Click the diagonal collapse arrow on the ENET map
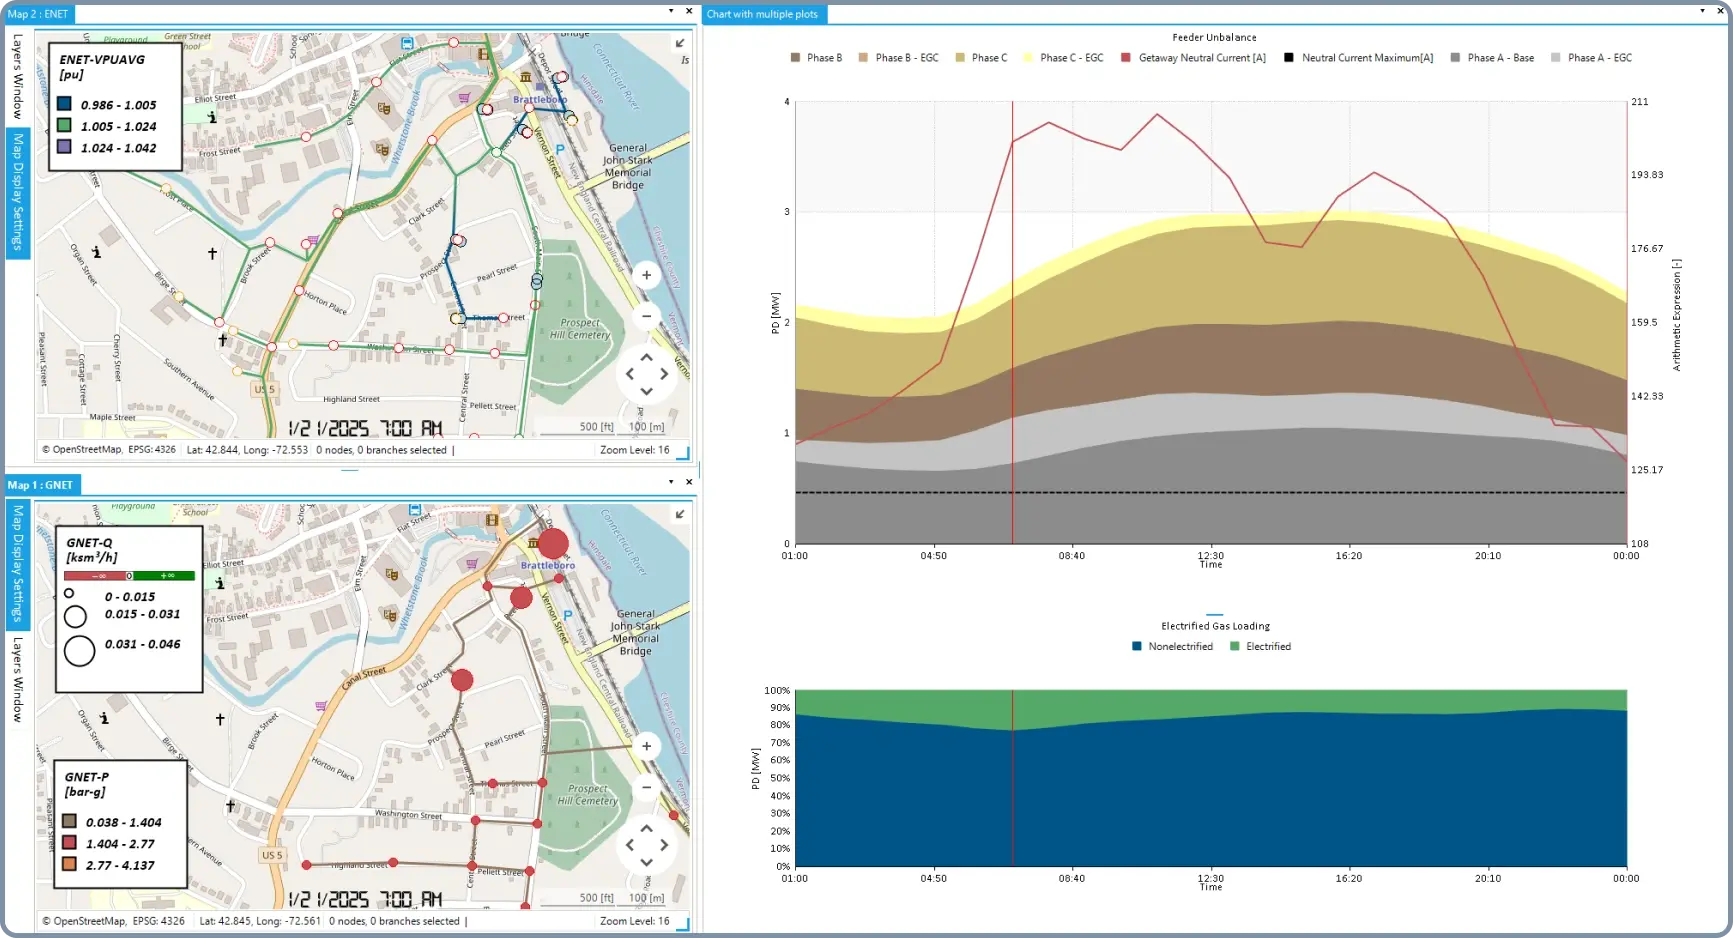The width and height of the screenshot is (1733, 938). [679, 43]
